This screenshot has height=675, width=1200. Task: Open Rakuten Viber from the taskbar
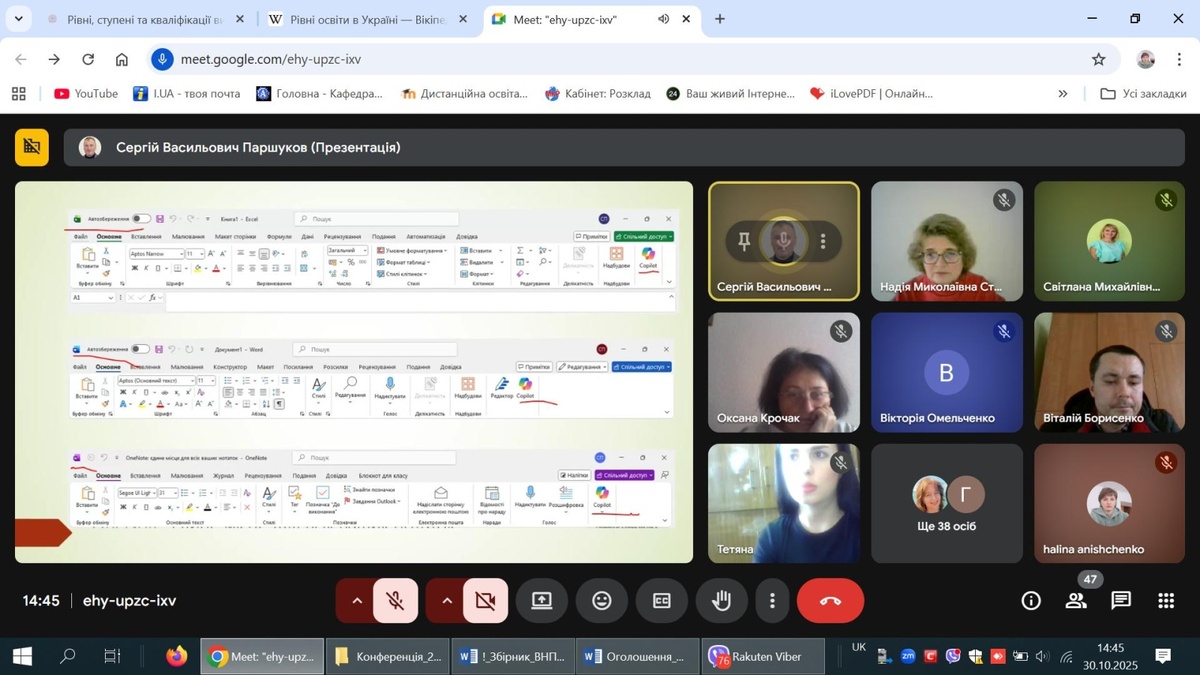[764, 656]
